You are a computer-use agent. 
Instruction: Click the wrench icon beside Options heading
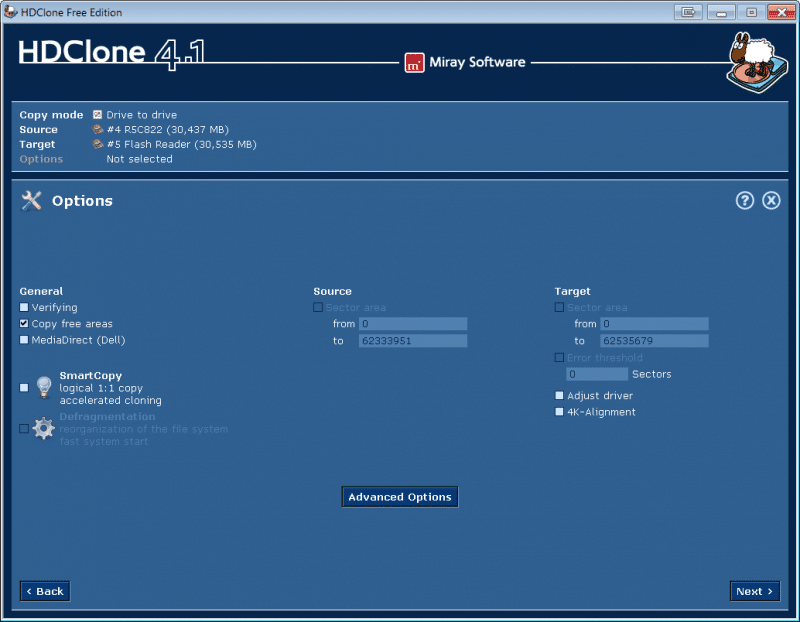pos(31,200)
